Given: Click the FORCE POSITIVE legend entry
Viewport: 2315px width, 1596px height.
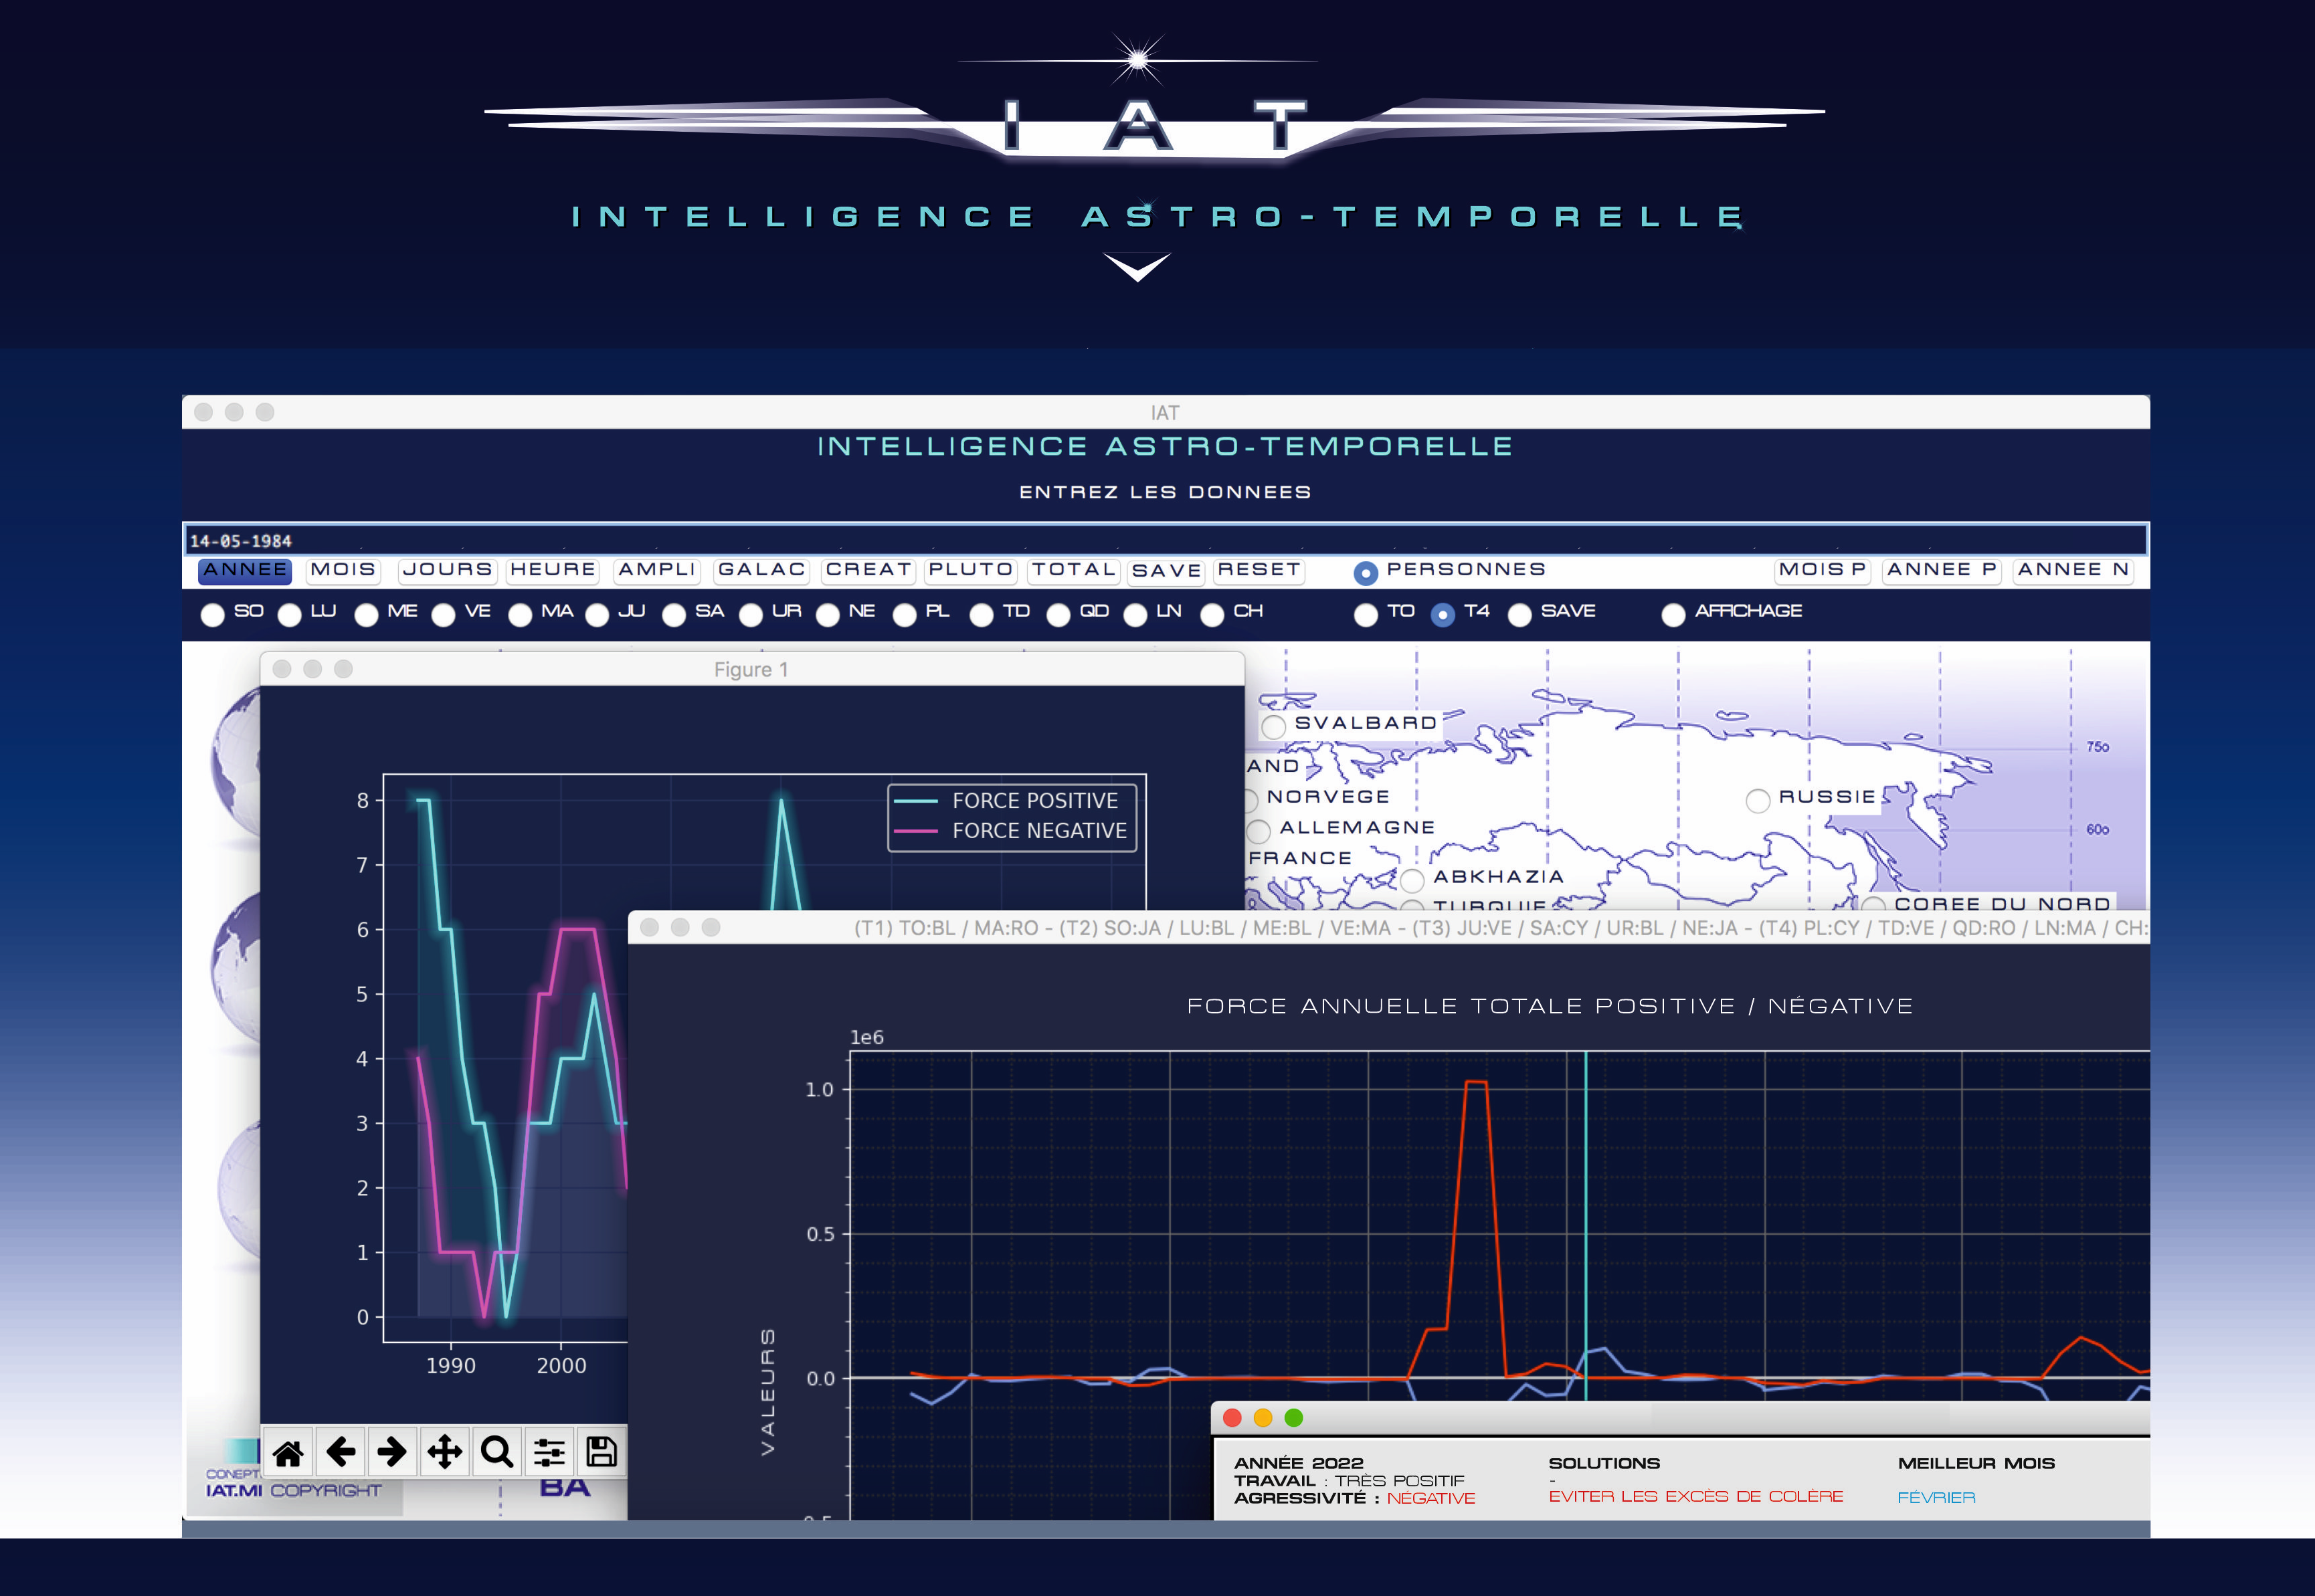Looking at the screenshot, I should (1012, 801).
